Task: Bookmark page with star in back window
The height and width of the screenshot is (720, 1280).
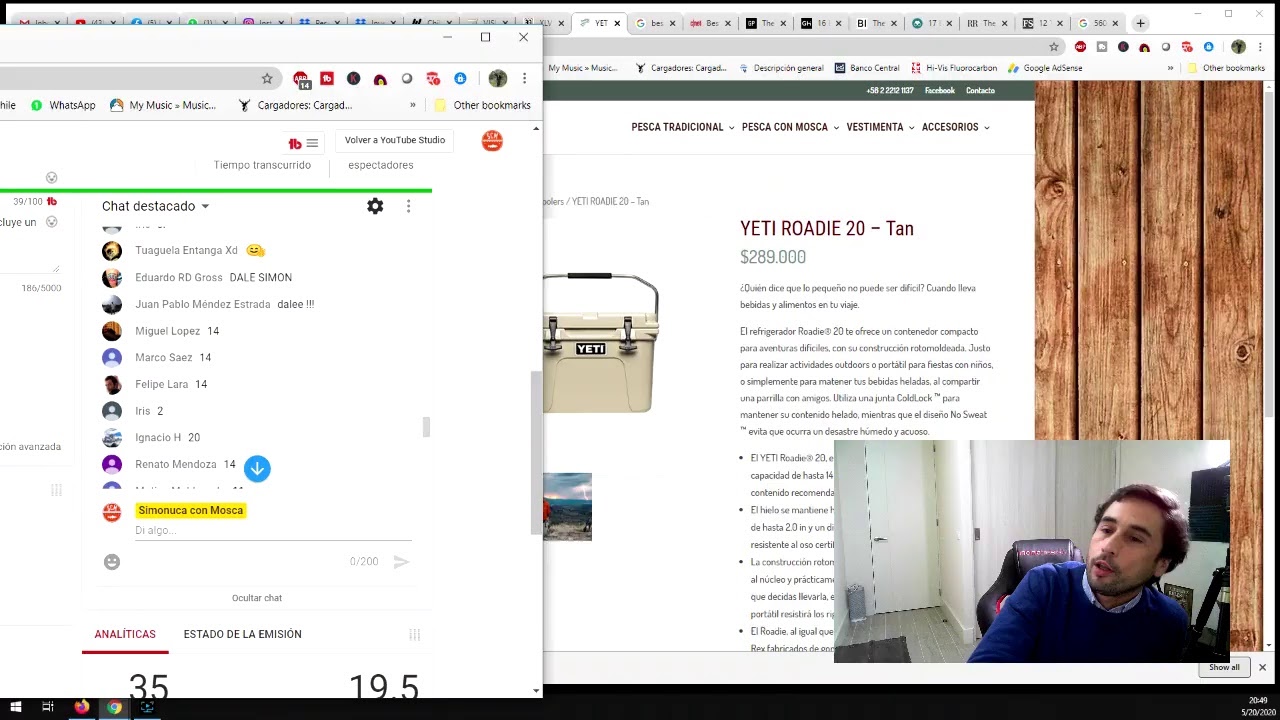Action: point(1053,47)
